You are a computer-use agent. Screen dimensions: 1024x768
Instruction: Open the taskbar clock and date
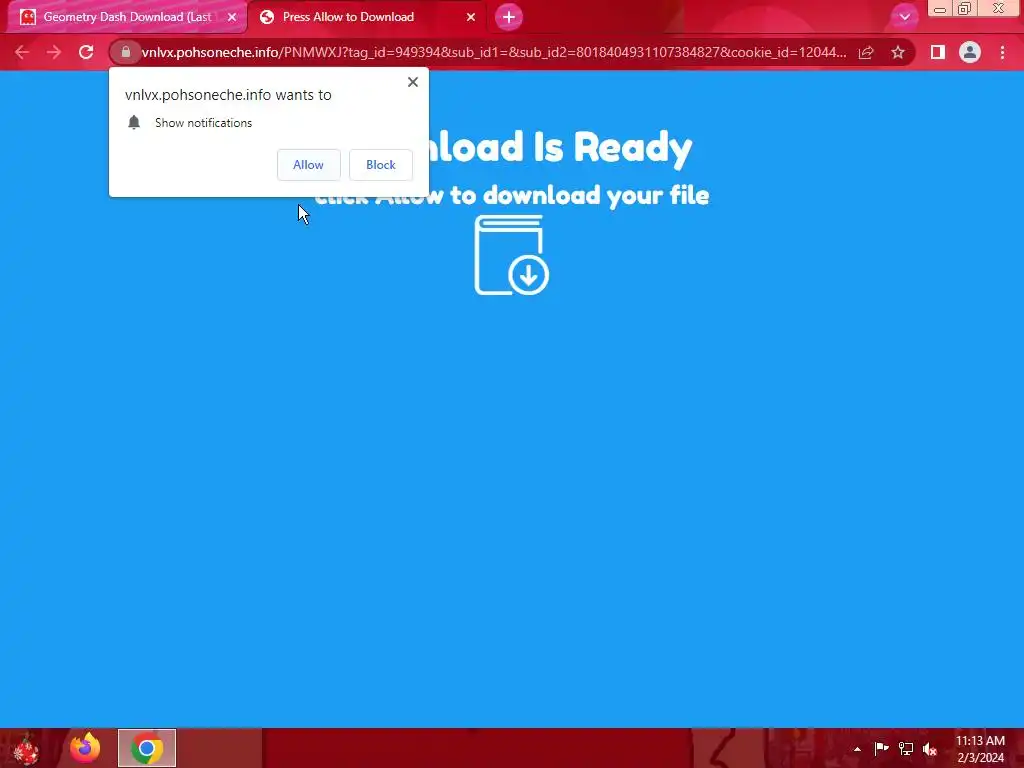[980, 749]
